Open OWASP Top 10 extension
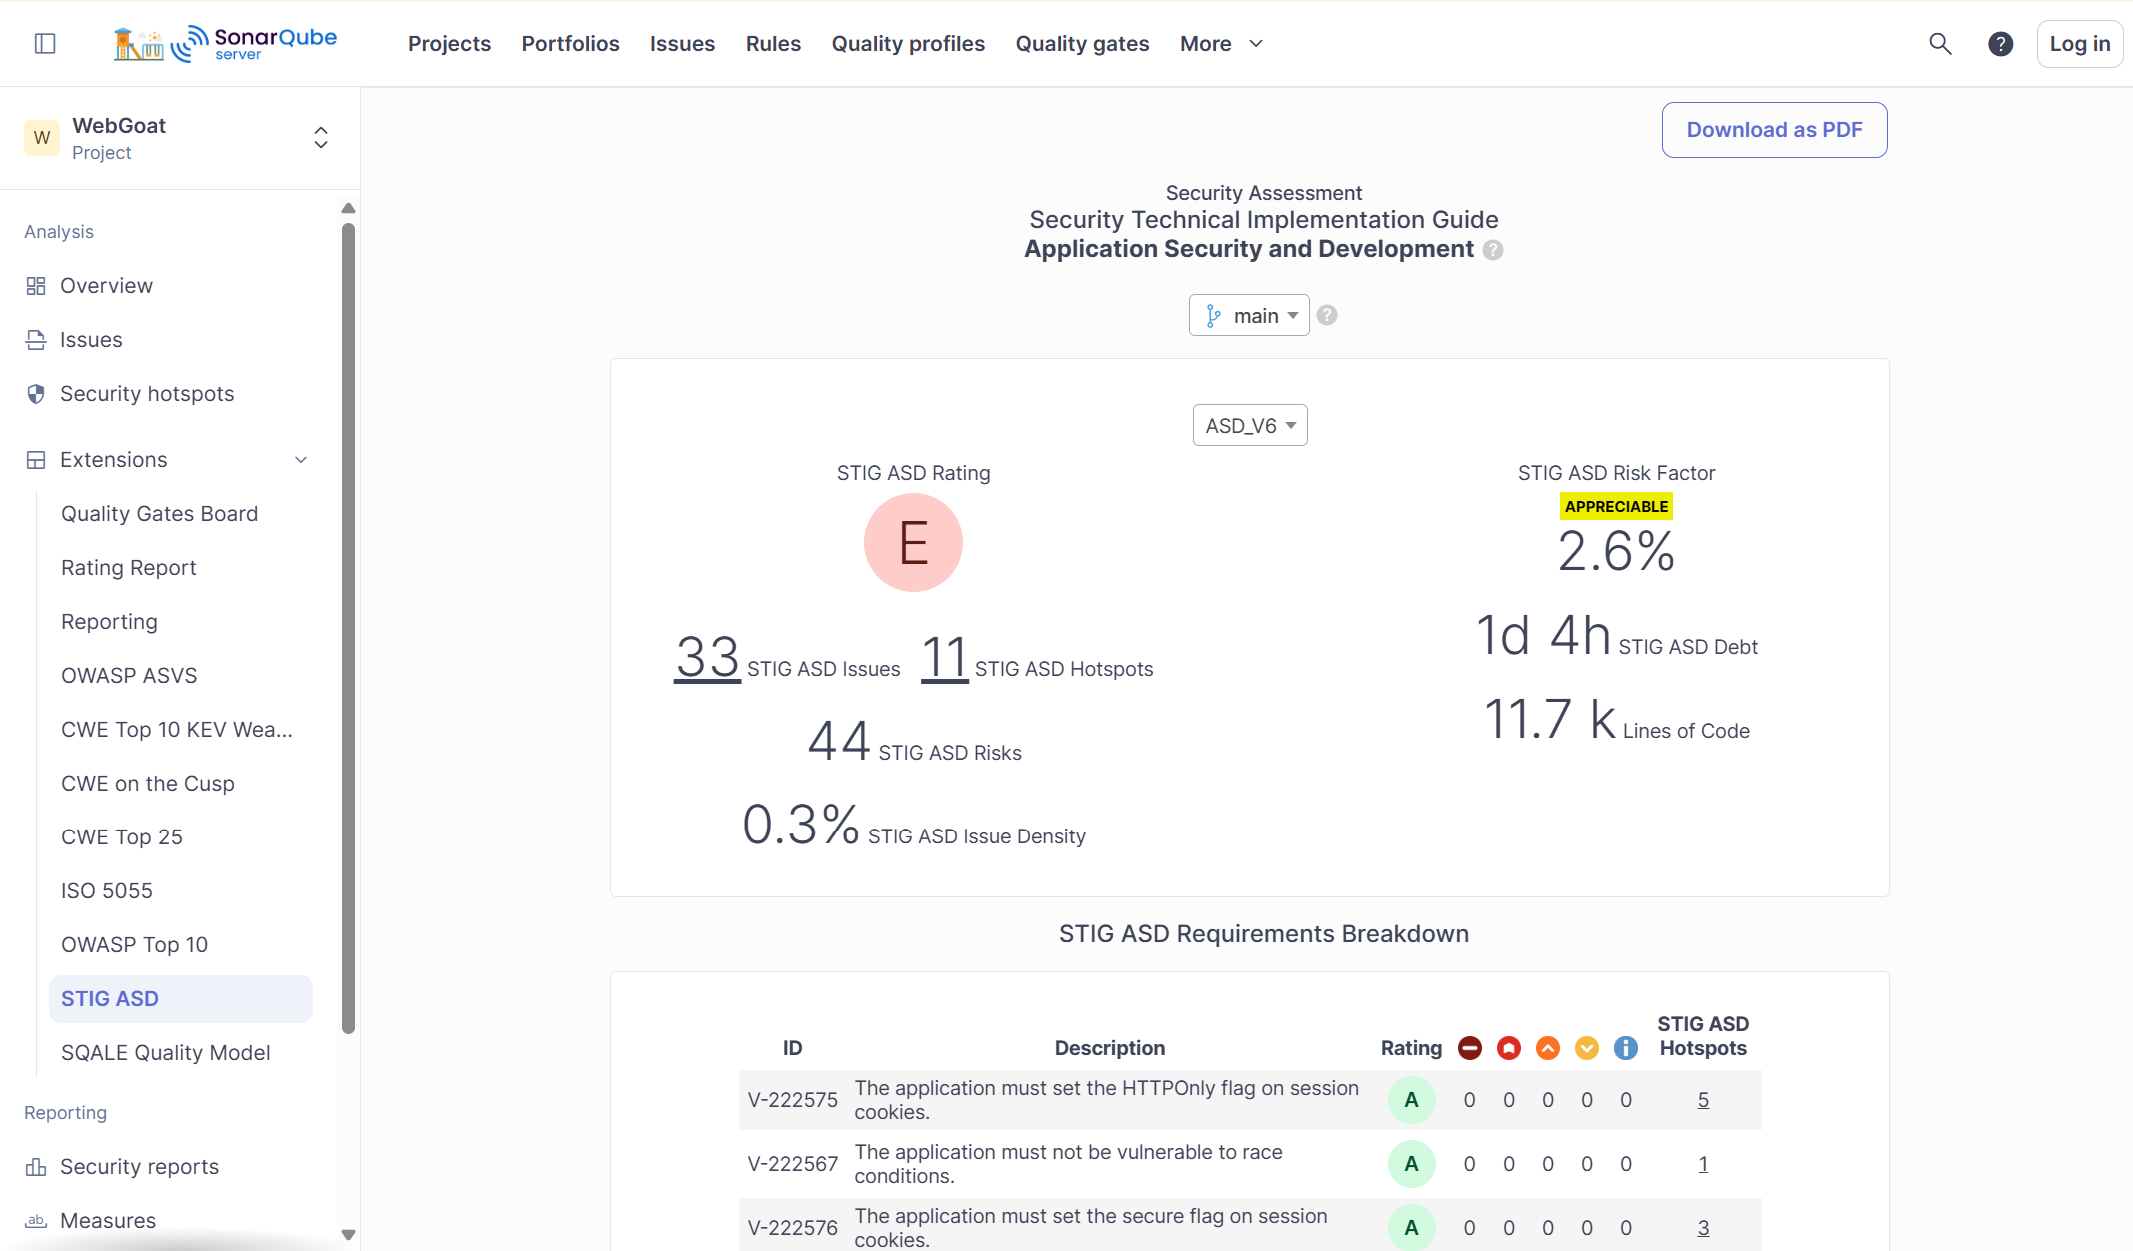This screenshot has height=1251, width=2133. tap(135, 945)
